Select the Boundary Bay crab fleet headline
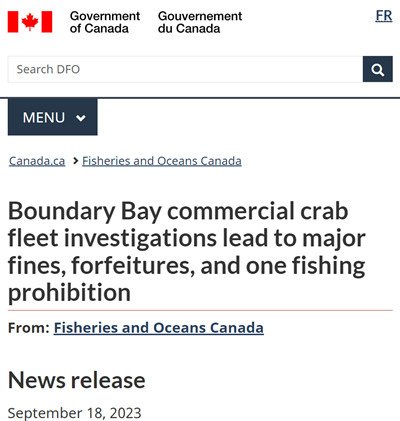This screenshot has width=400, height=421. pos(187,252)
